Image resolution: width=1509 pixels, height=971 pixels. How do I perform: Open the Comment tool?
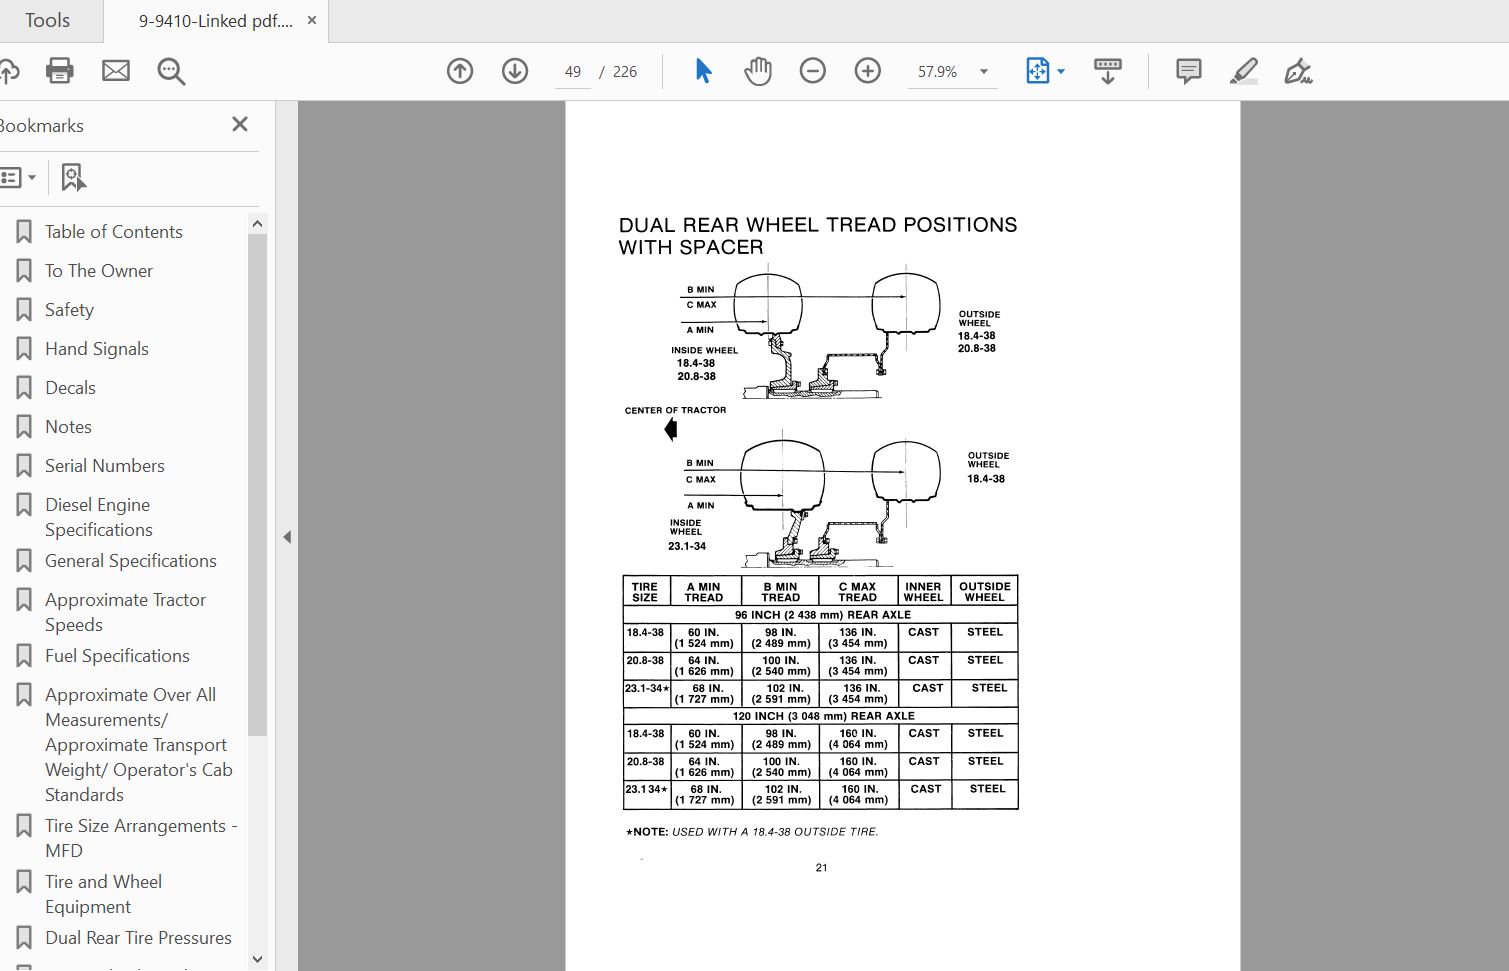[x=1187, y=71]
